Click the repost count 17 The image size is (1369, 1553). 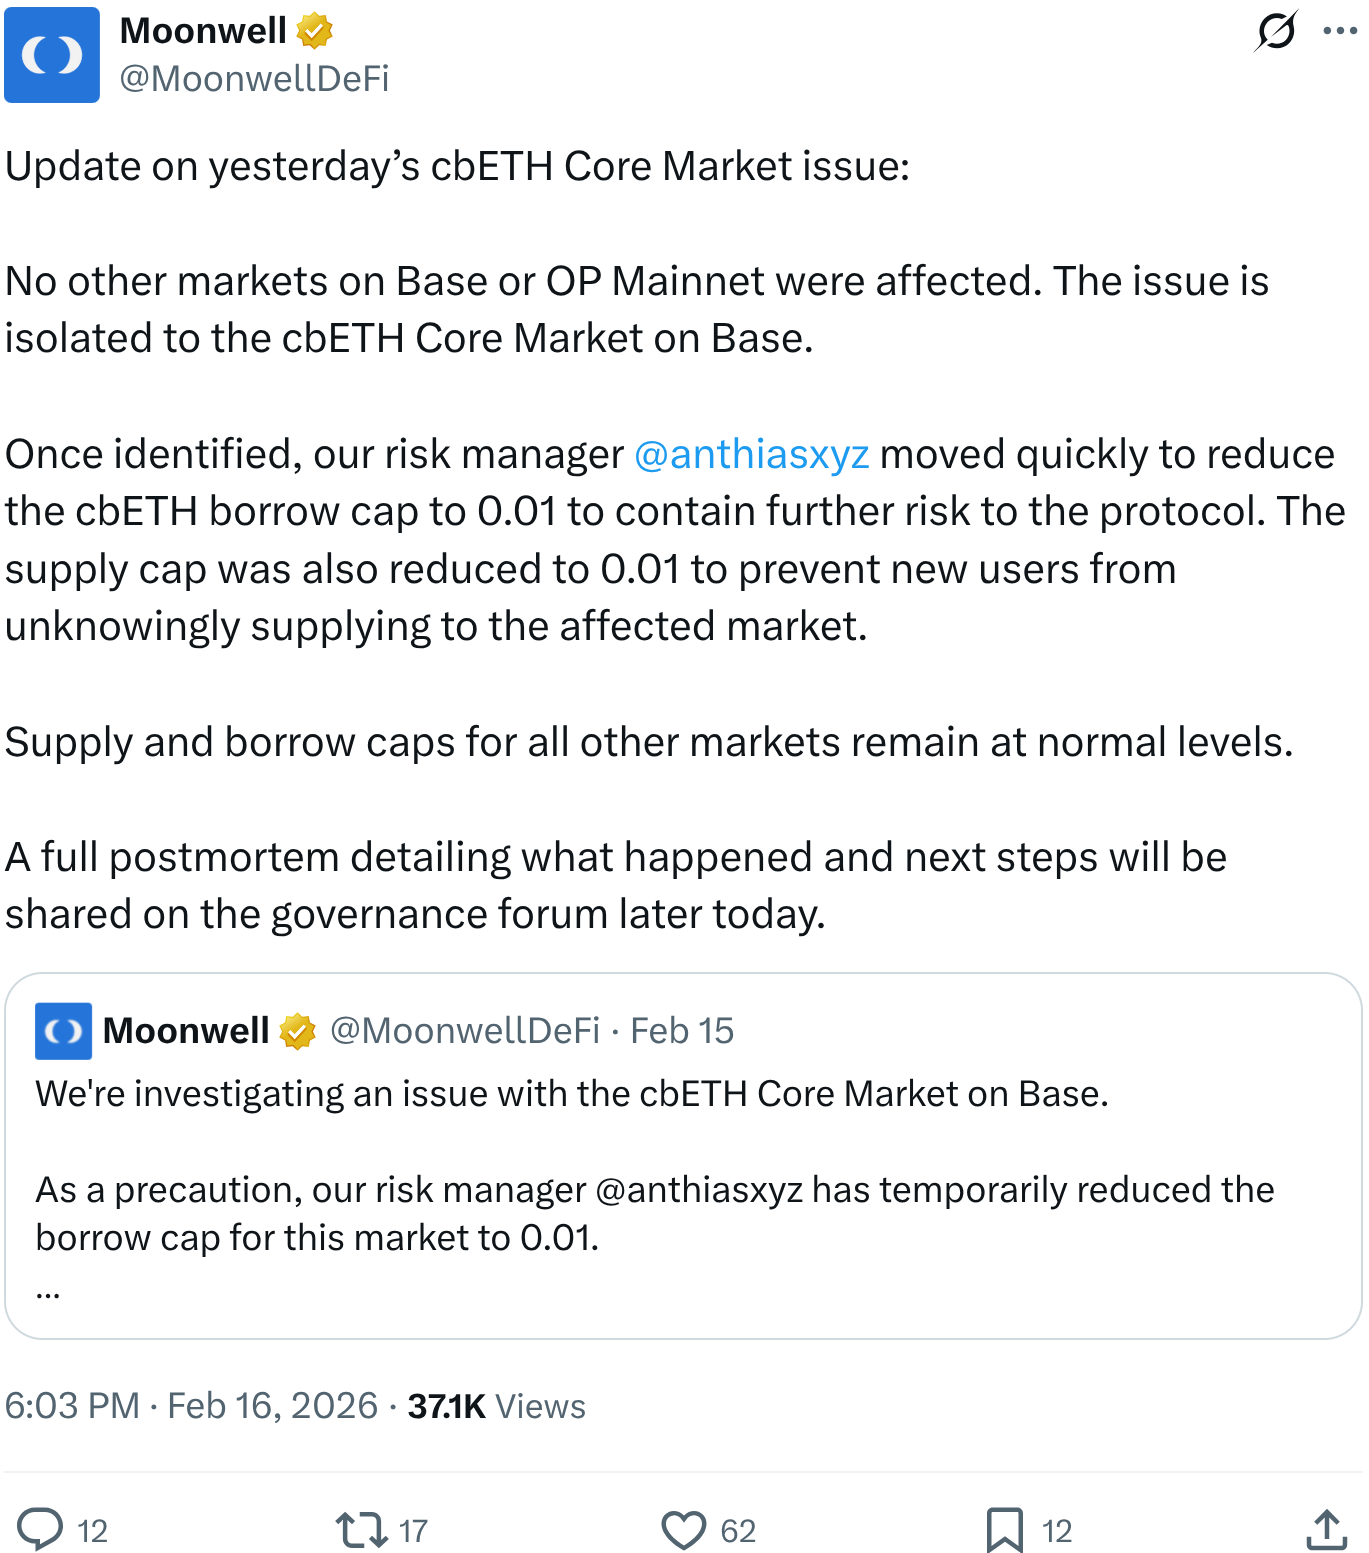coord(413,1530)
